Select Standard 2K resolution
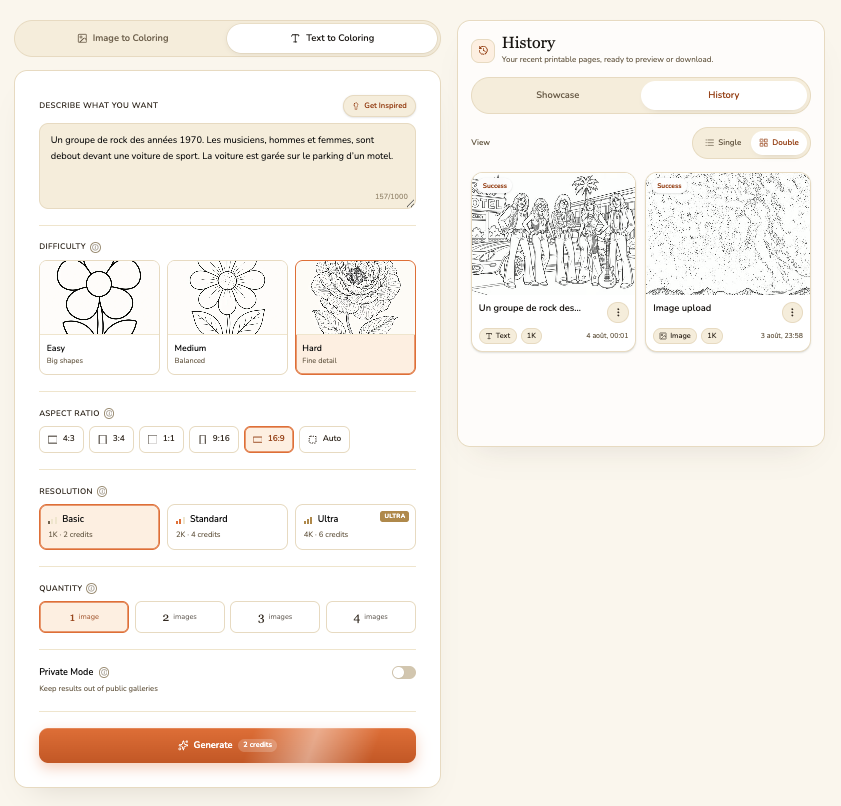 point(227,527)
